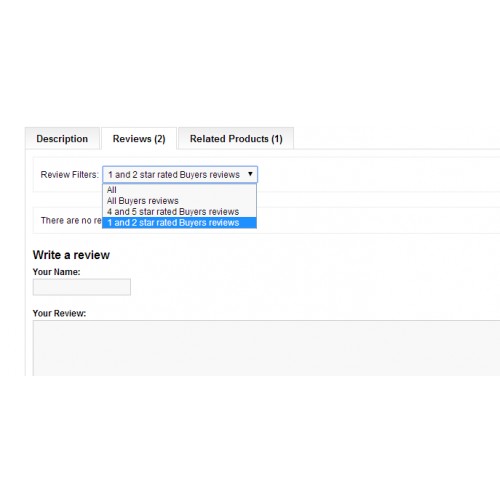The width and height of the screenshot is (500, 500).
Task: Click the number (2) on the Reviews tab
Action: (160, 139)
